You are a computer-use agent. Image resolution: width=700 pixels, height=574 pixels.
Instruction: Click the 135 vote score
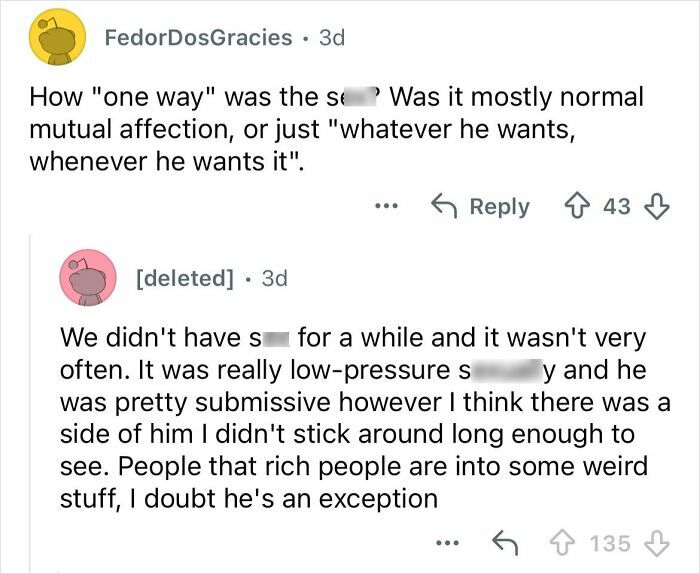[612, 543]
